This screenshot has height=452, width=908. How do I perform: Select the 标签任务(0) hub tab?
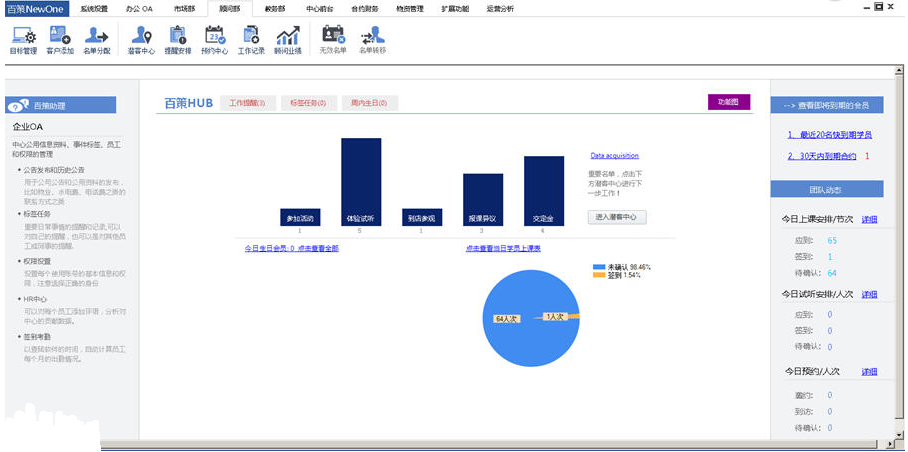(x=308, y=103)
